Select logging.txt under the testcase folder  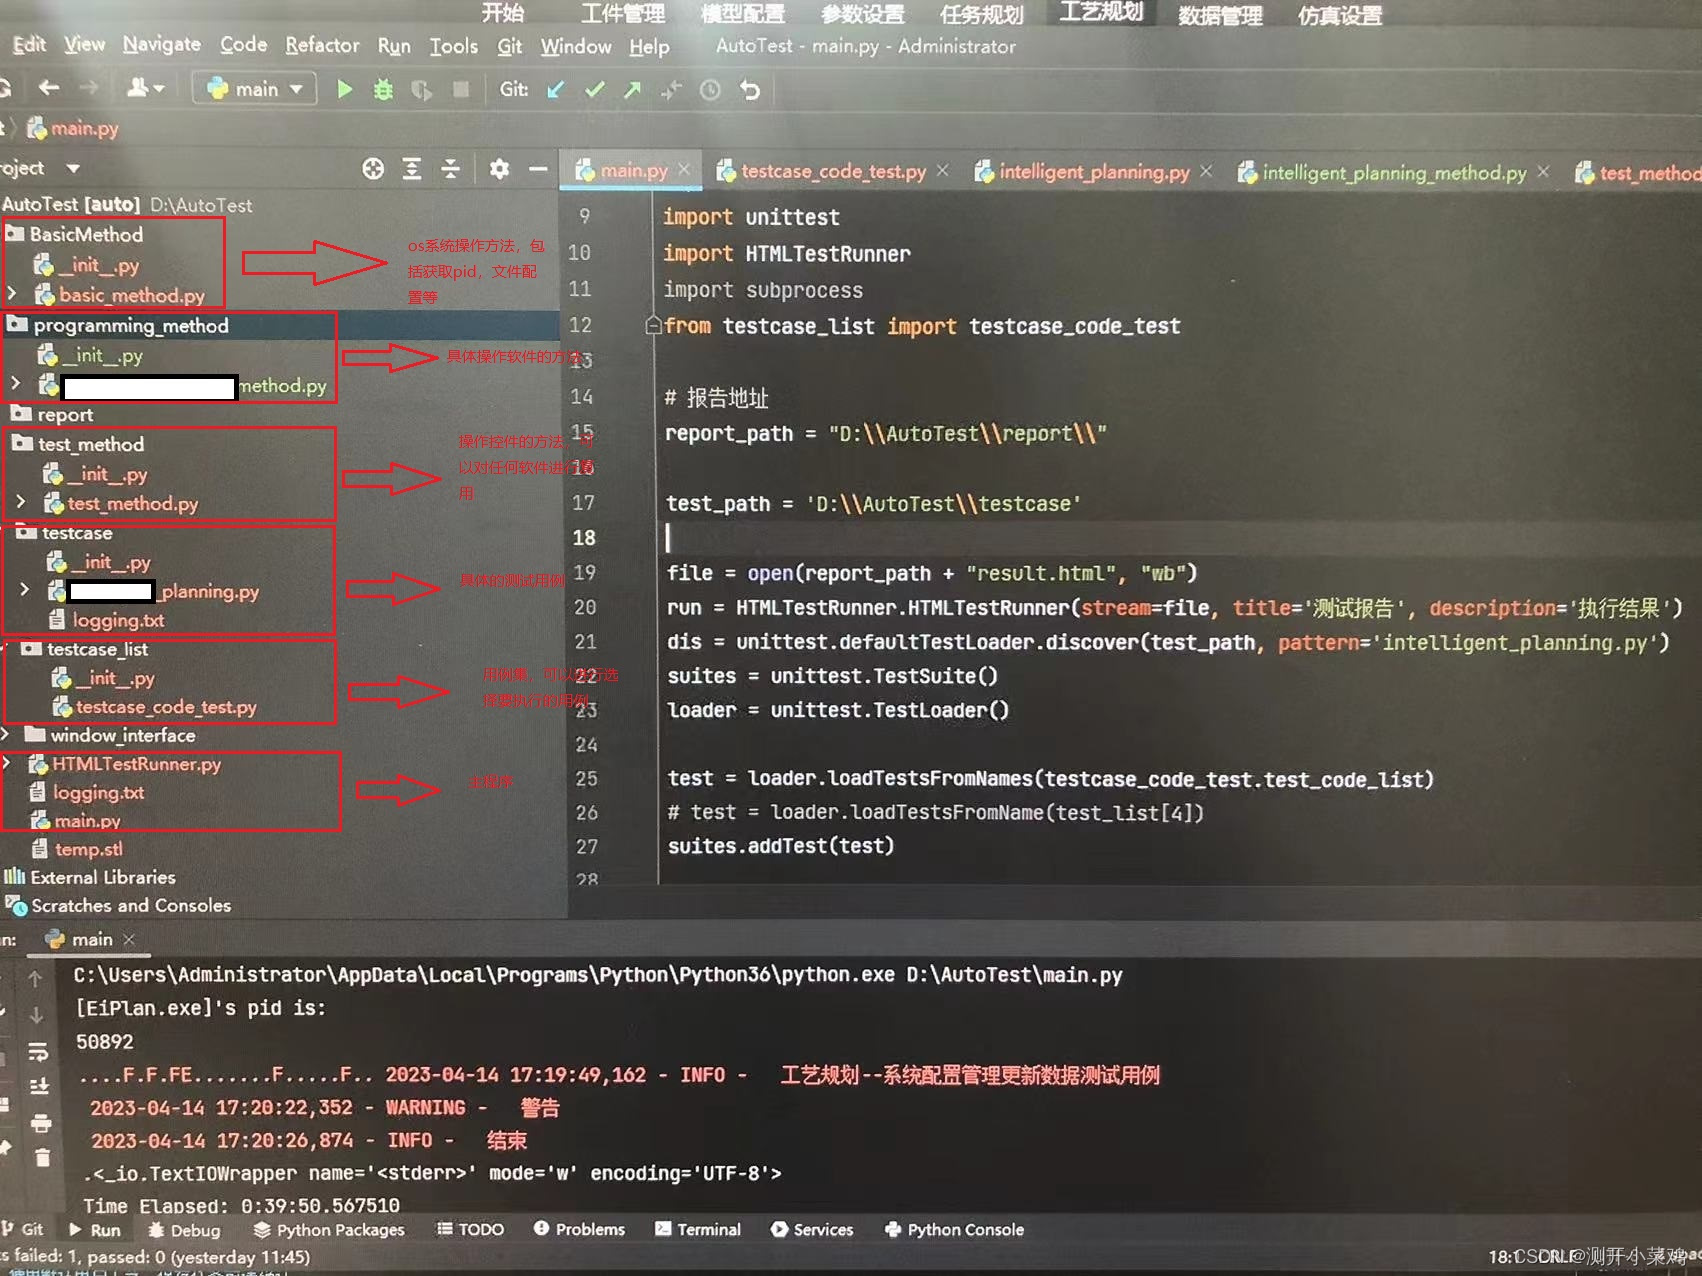tap(118, 620)
